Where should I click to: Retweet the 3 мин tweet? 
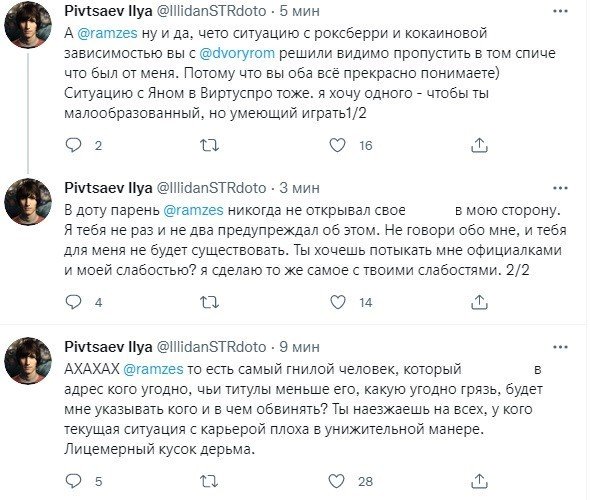pos(209,302)
